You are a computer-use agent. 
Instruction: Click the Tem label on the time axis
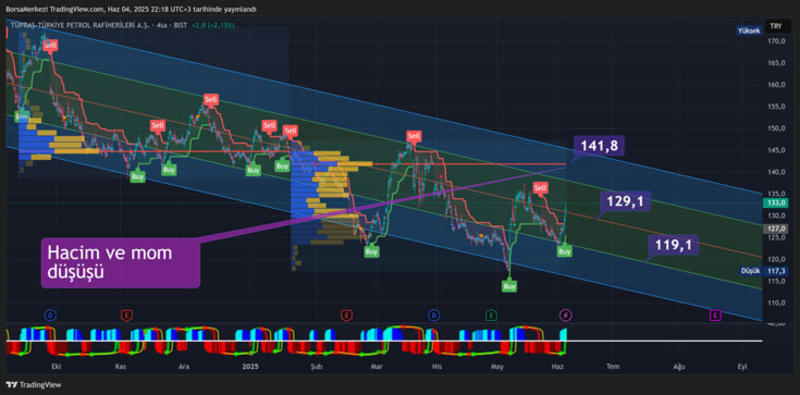(612, 366)
